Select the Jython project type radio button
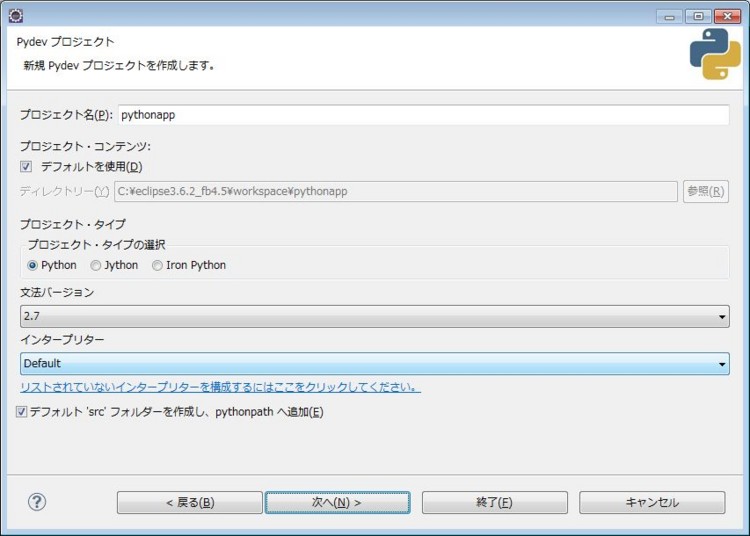This screenshot has width=750, height=536. click(x=96, y=265)
